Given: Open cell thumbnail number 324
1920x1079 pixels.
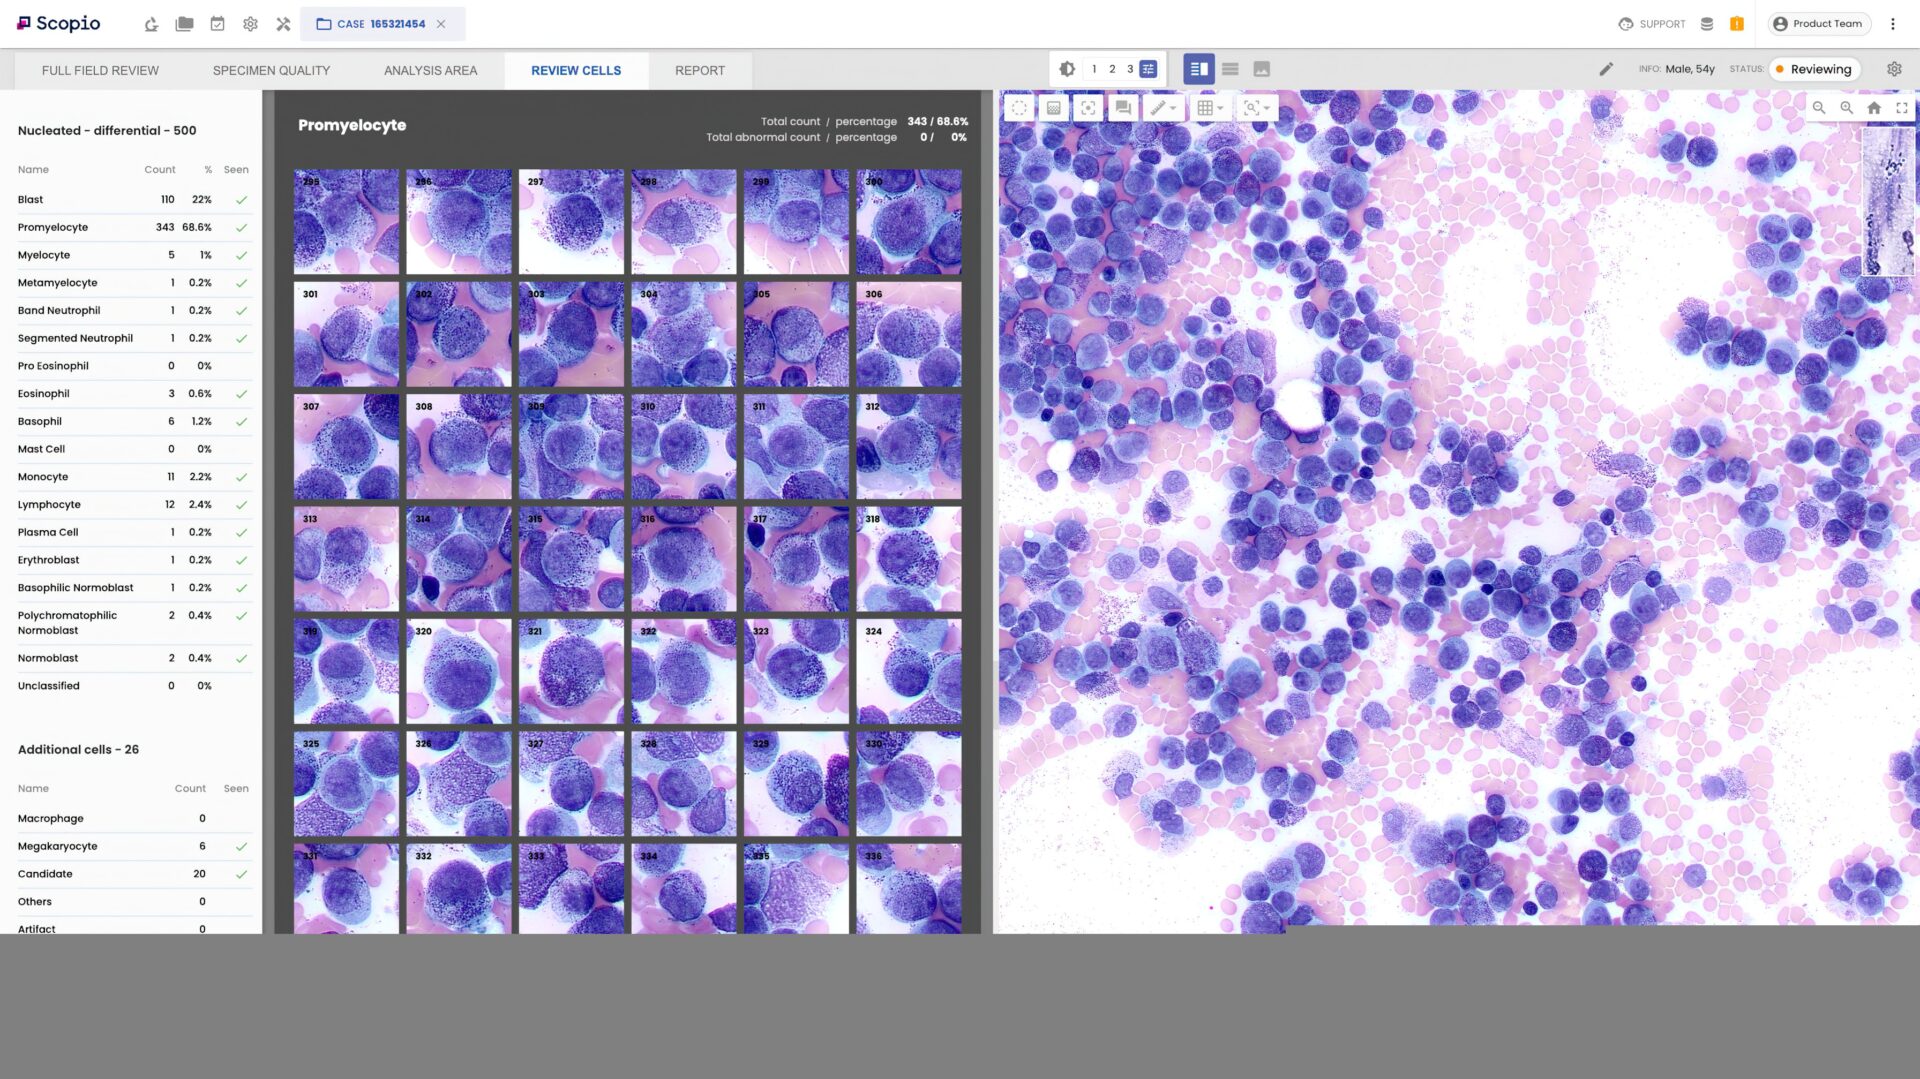Looking at the screenshot, I should point(908,671).
